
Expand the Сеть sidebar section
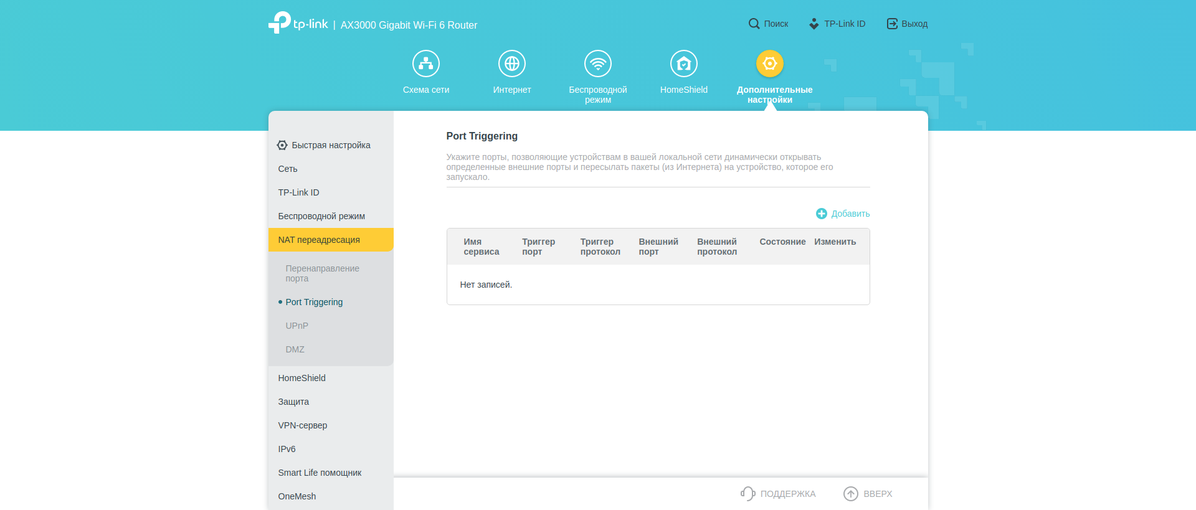coord(288,169)
